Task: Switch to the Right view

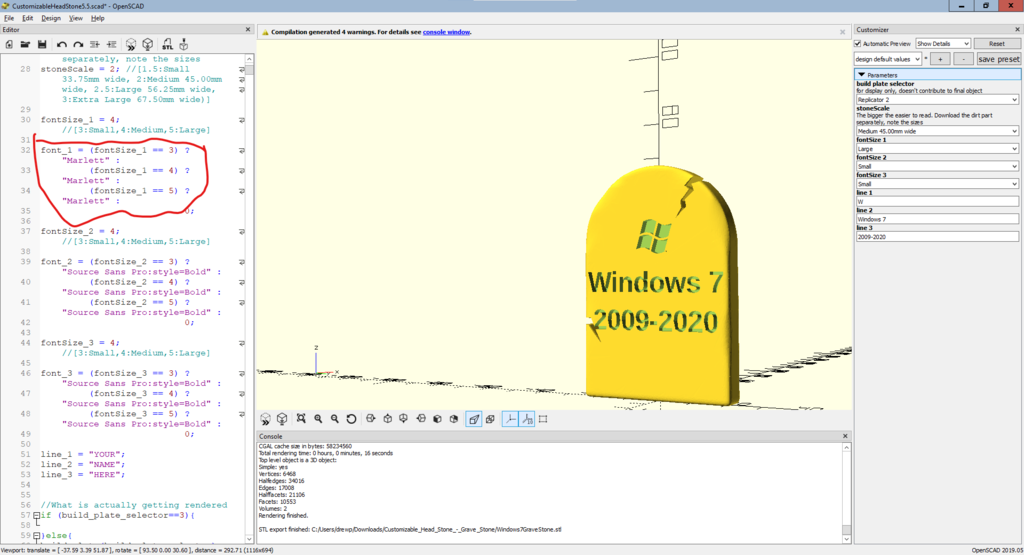Action: tap(370, 419)
